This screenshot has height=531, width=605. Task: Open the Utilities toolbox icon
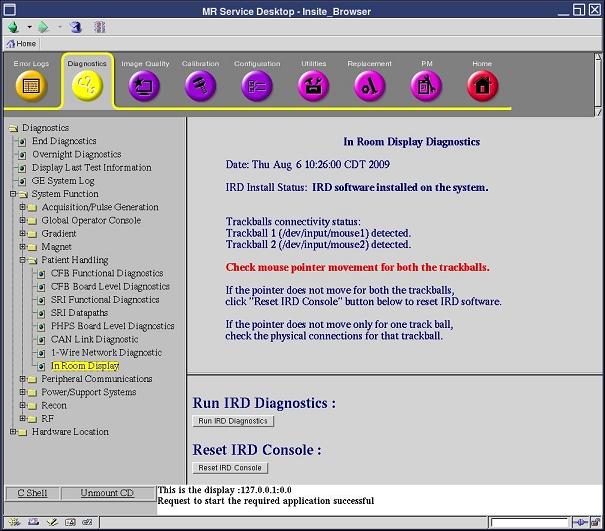[x=313, y=85]
